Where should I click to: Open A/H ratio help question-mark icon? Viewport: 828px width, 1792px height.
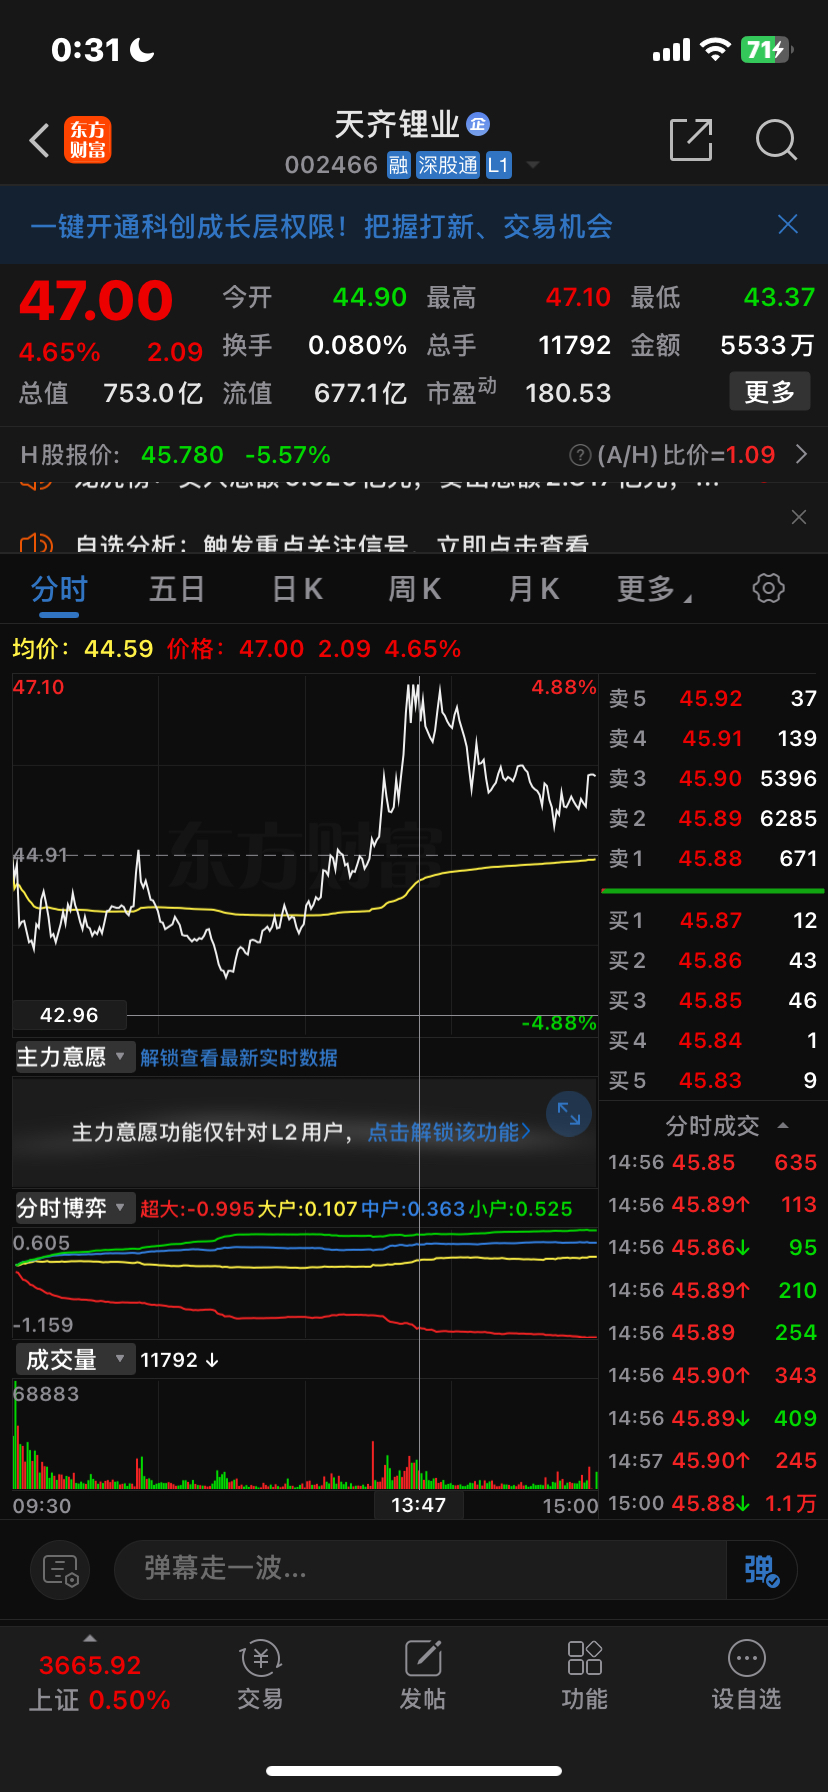tap(580, 455)
